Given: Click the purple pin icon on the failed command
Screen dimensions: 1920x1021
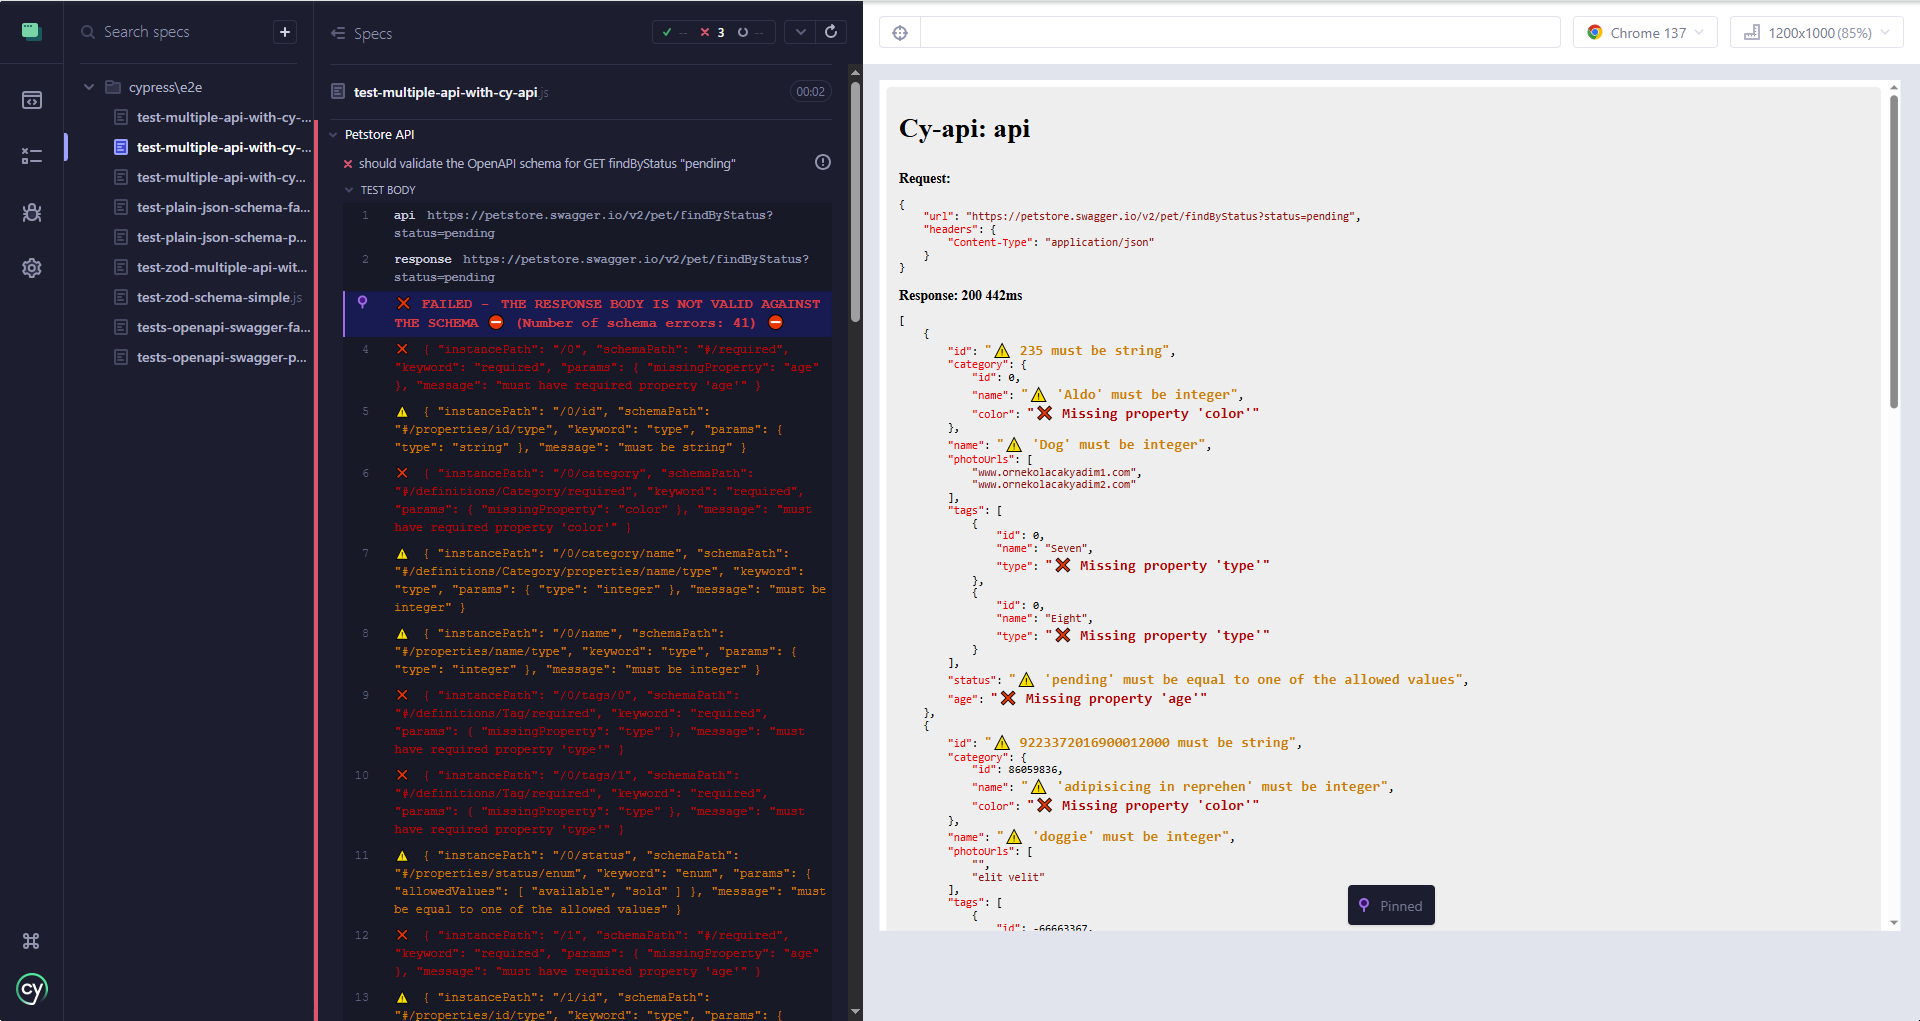Looking at the screenshot, I should tap(363, 302).
